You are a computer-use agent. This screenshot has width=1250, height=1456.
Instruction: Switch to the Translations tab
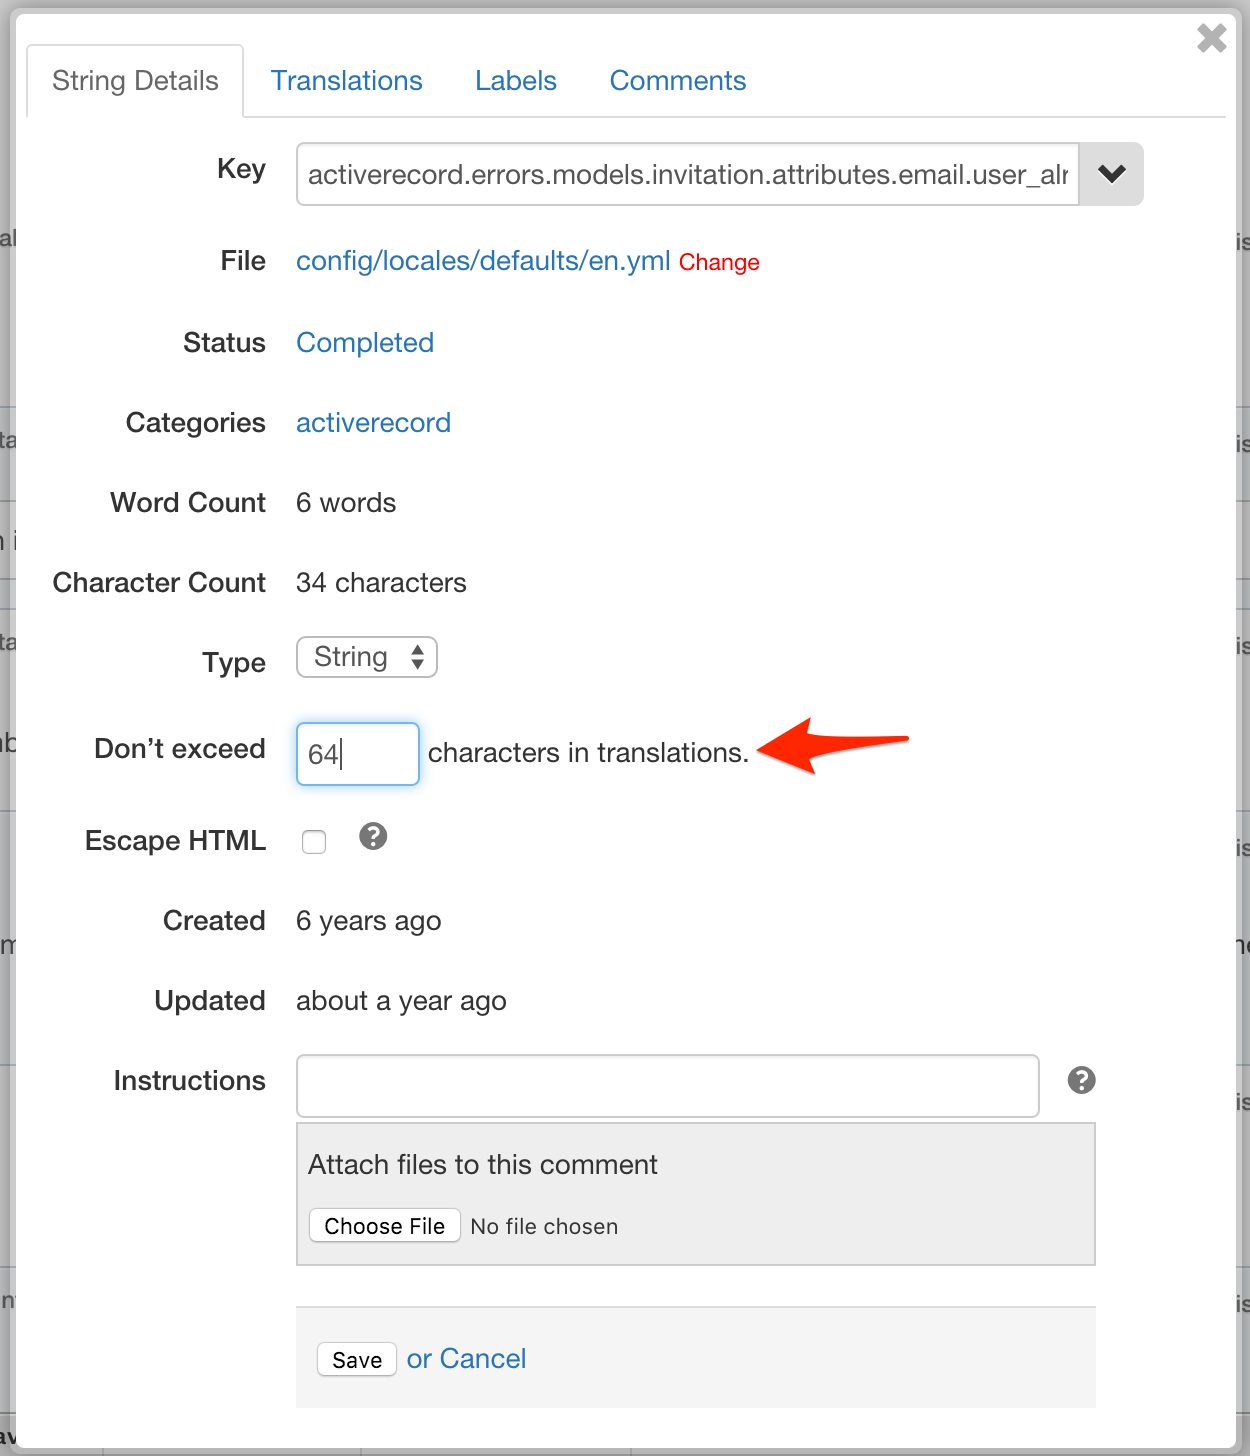point(346,81)
